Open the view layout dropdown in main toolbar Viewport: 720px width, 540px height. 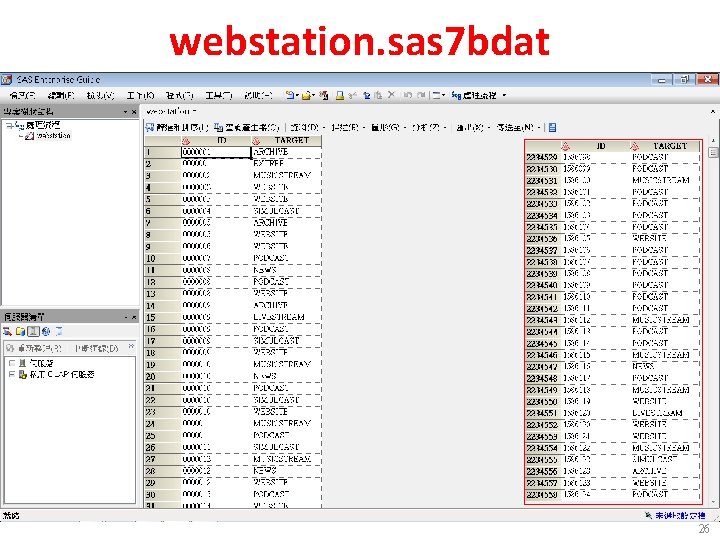pos(439,95)
